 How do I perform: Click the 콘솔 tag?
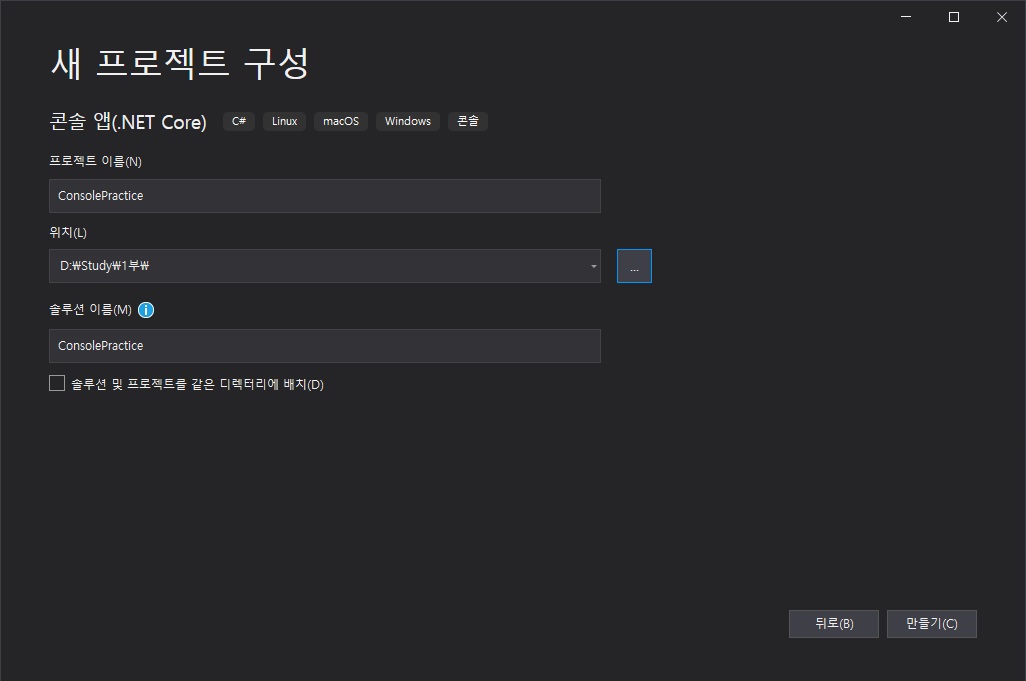click(x=468, y=122)
